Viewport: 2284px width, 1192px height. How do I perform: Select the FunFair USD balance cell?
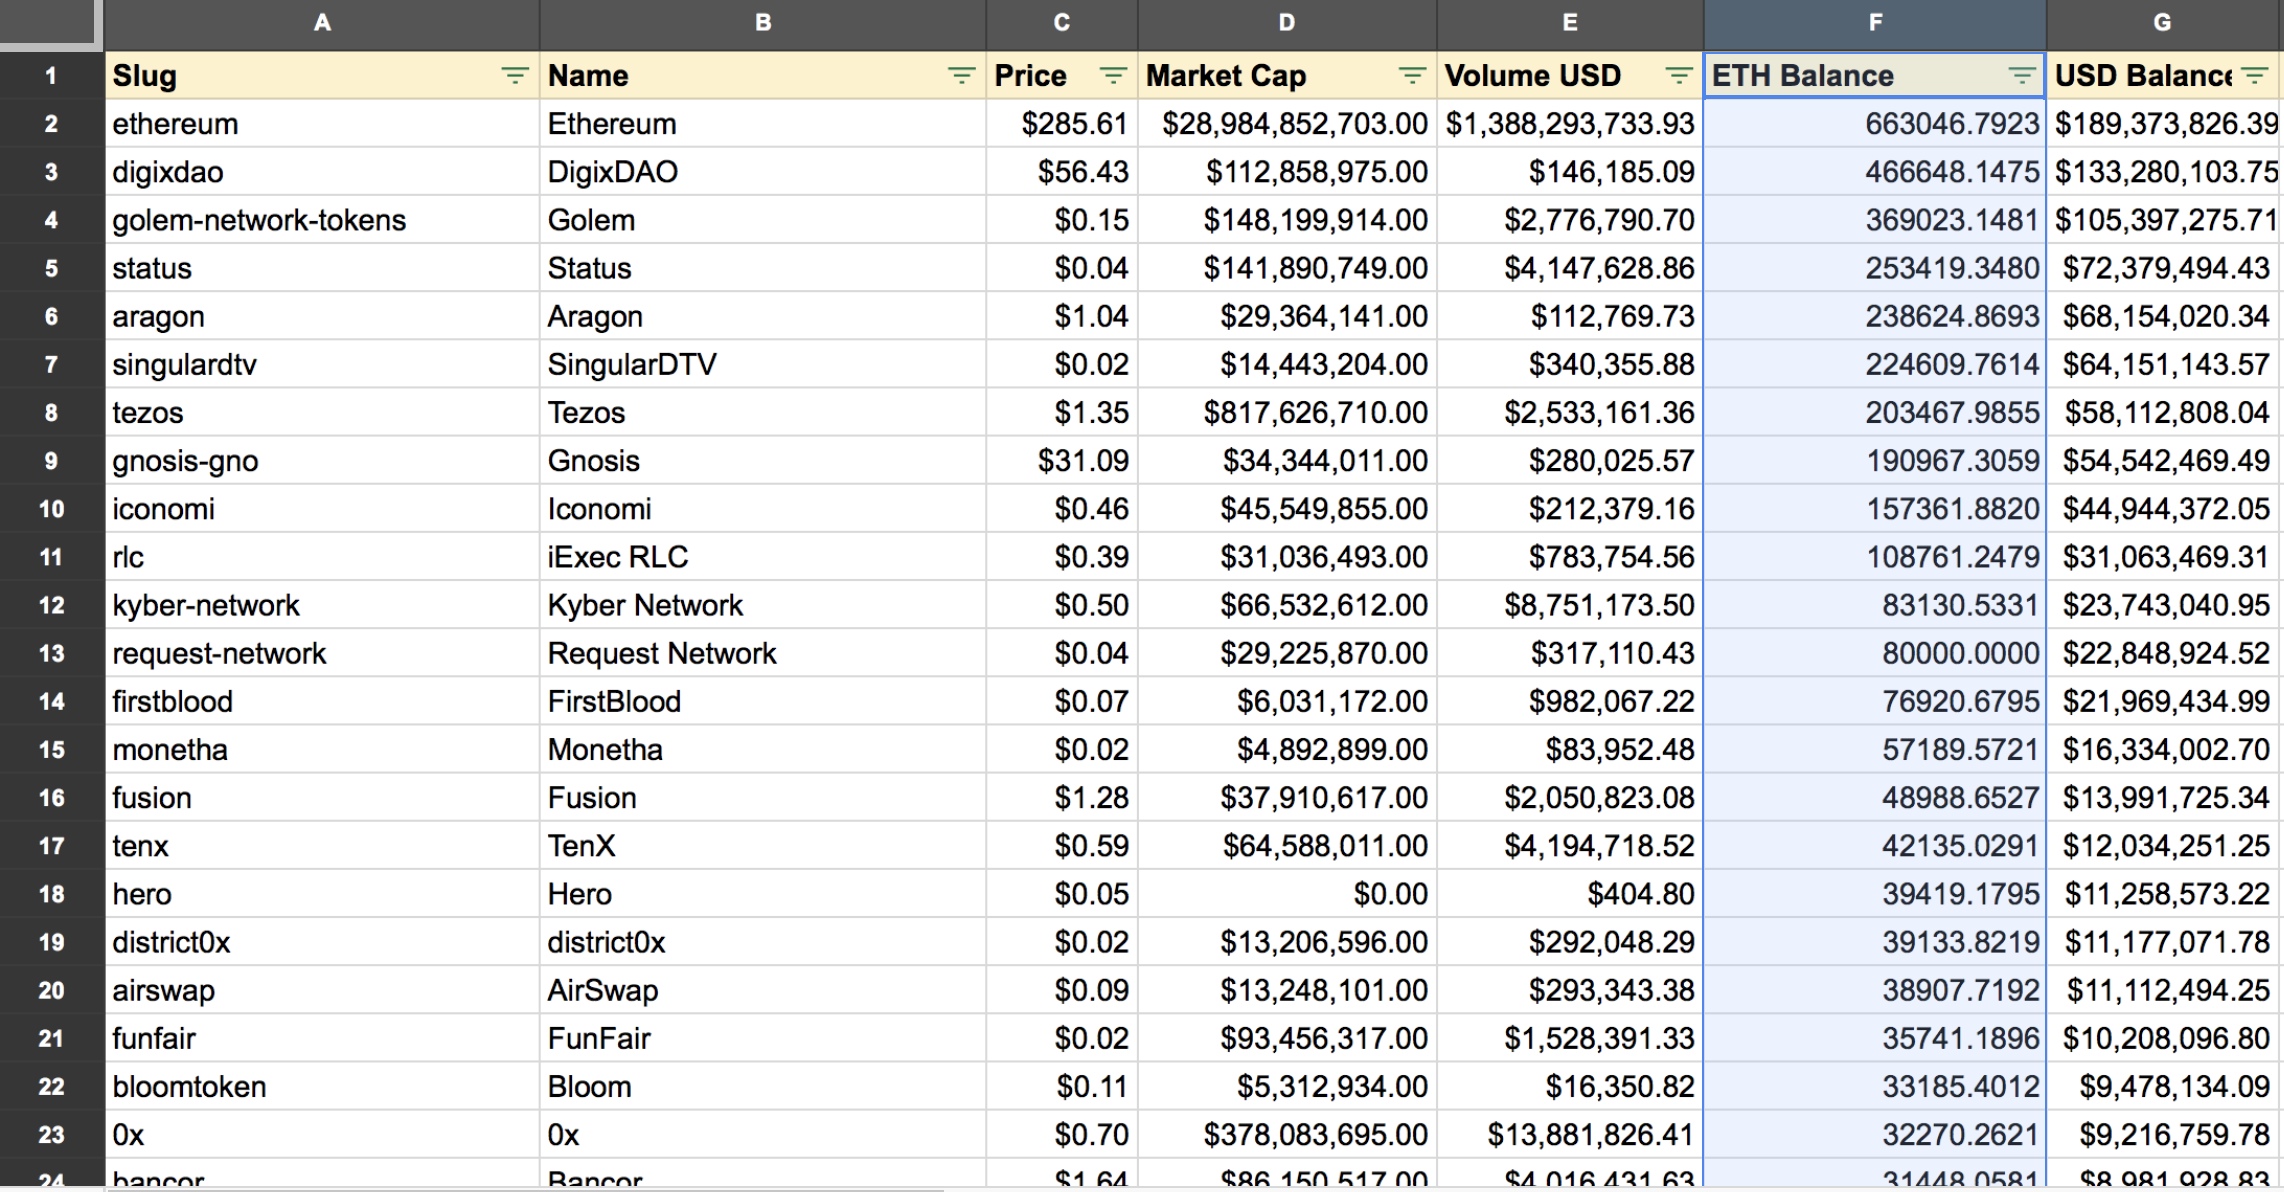(x=2164, y=1038)
